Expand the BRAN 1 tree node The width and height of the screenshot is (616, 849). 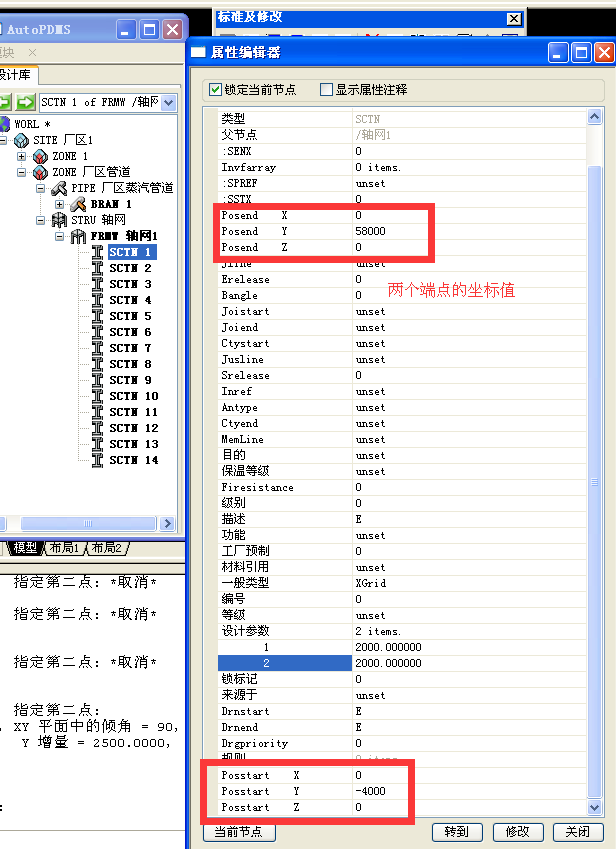pos(60,204)
